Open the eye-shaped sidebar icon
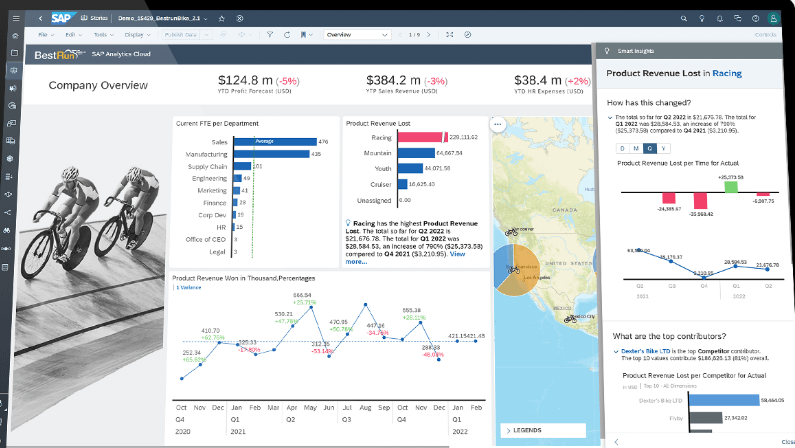The height and width of the screenshot is (448, 795). (8, 194)
